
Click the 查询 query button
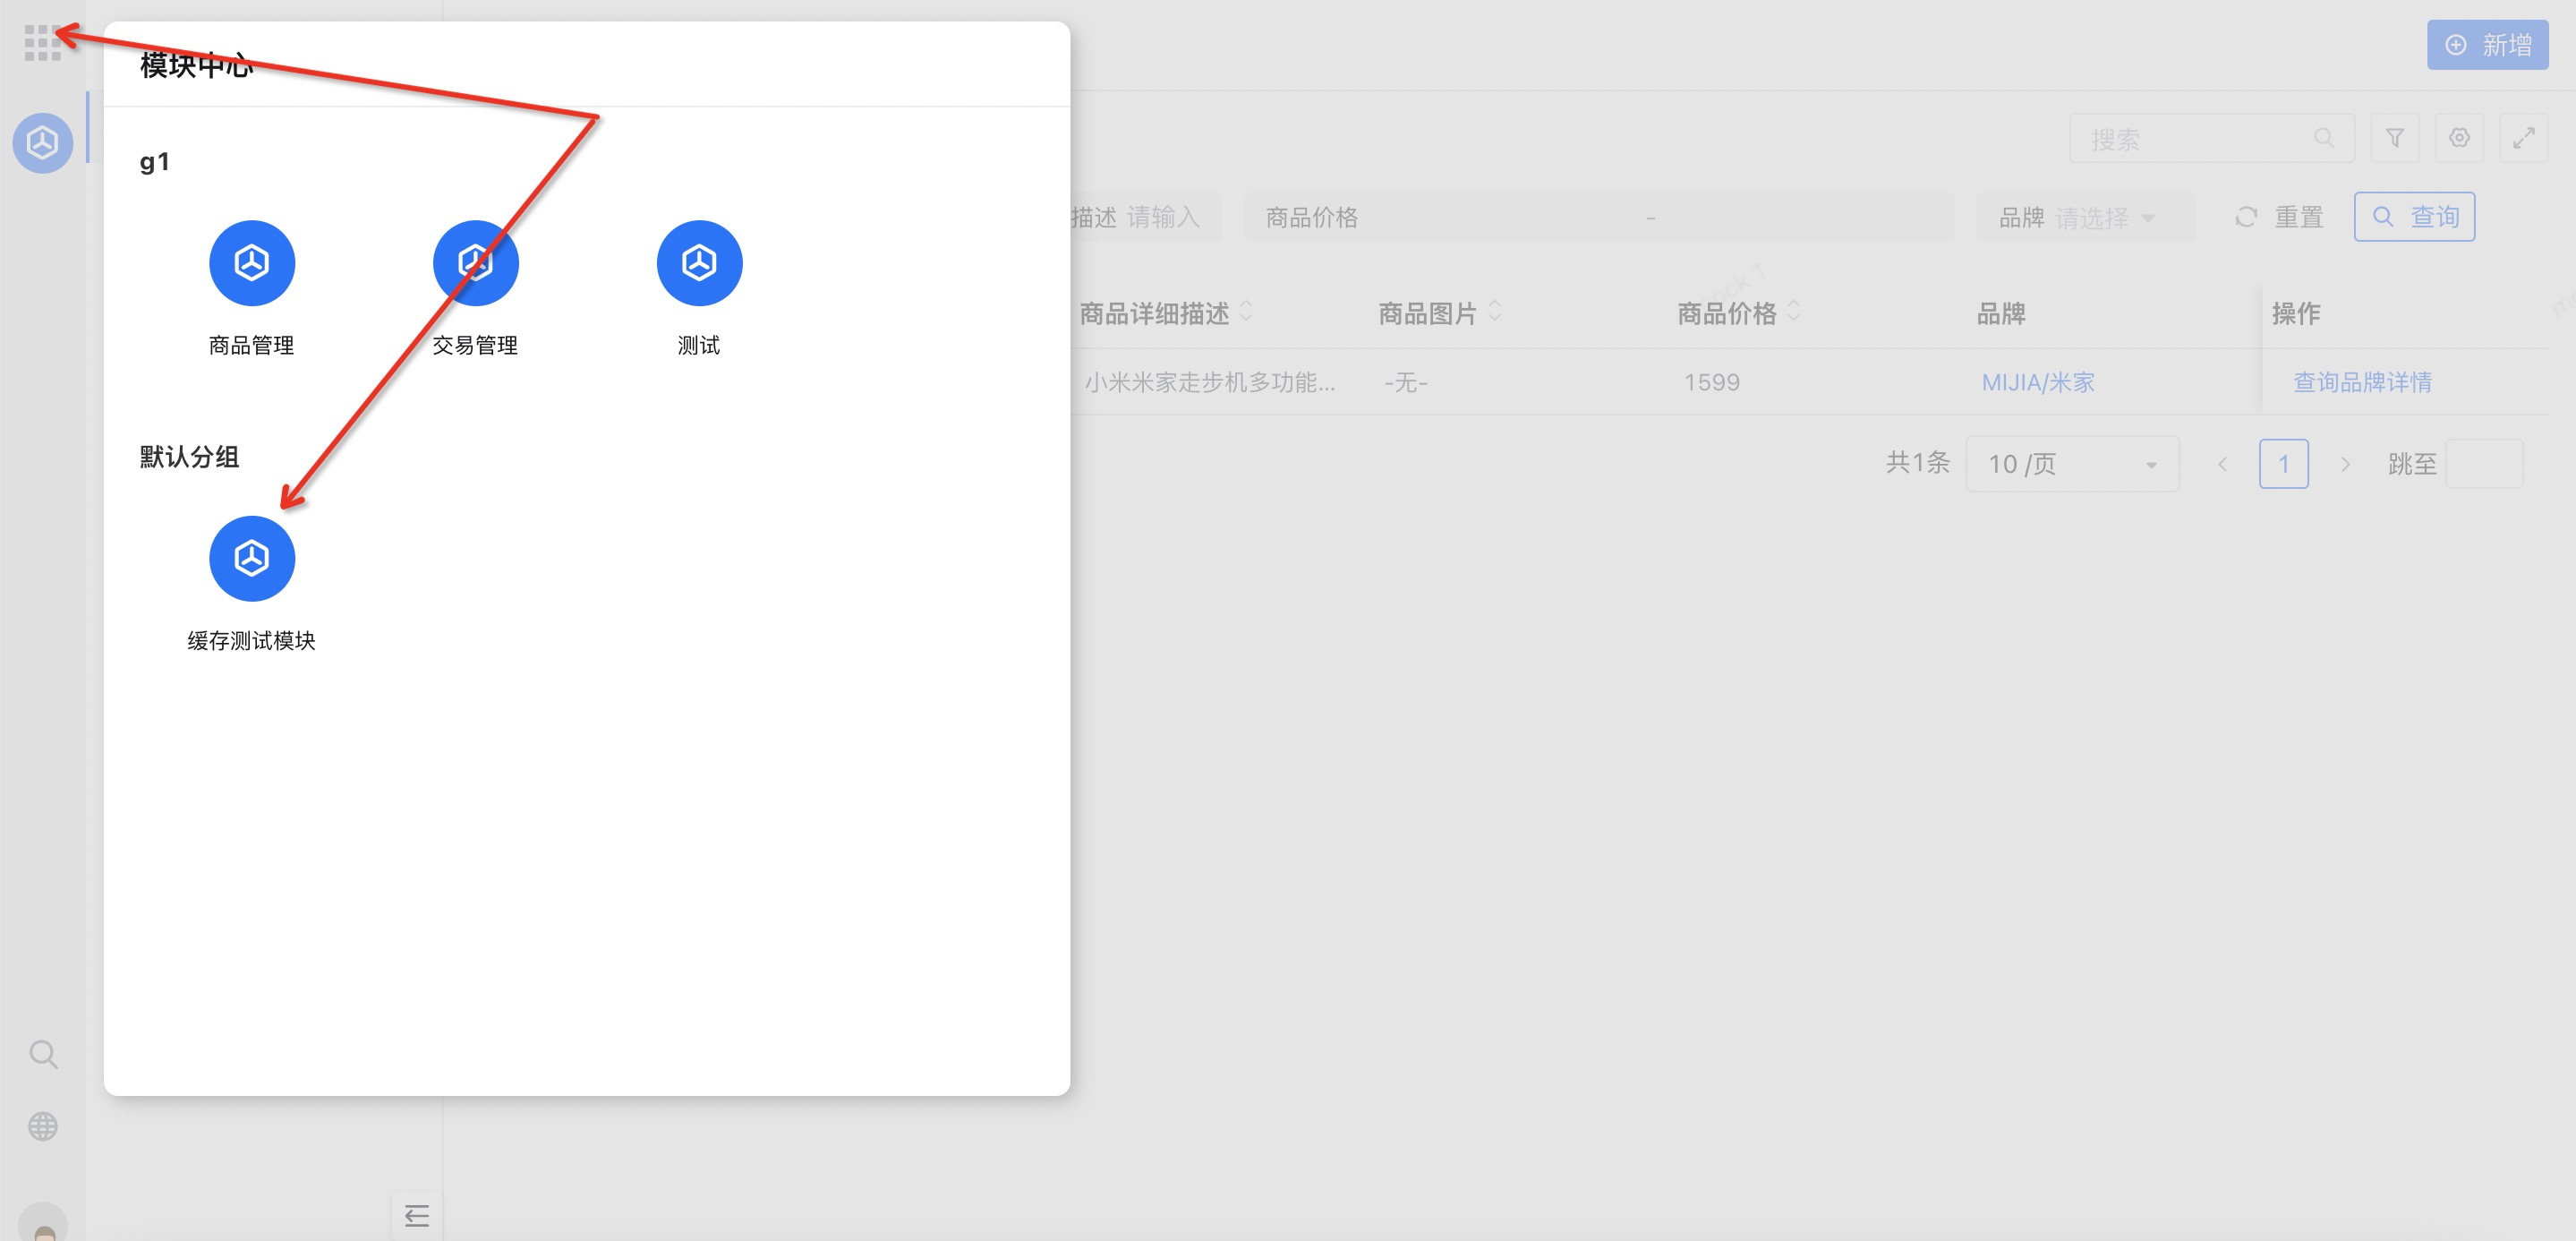click(x=2414, y=217)
